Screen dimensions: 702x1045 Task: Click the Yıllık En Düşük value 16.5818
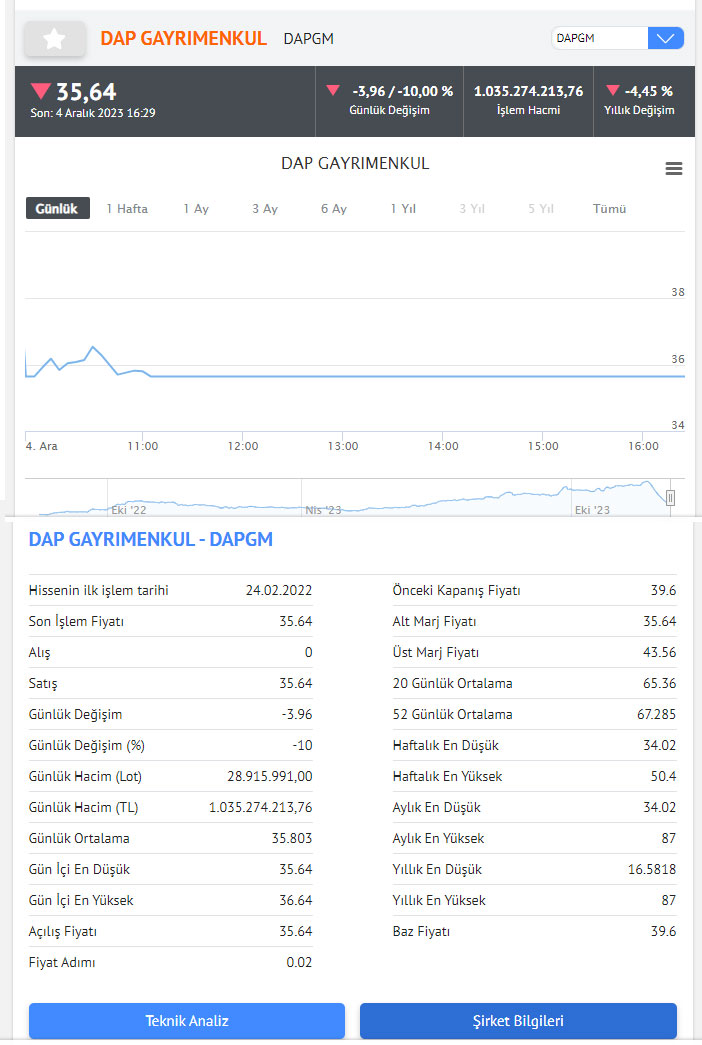click(x=651, y=869)
